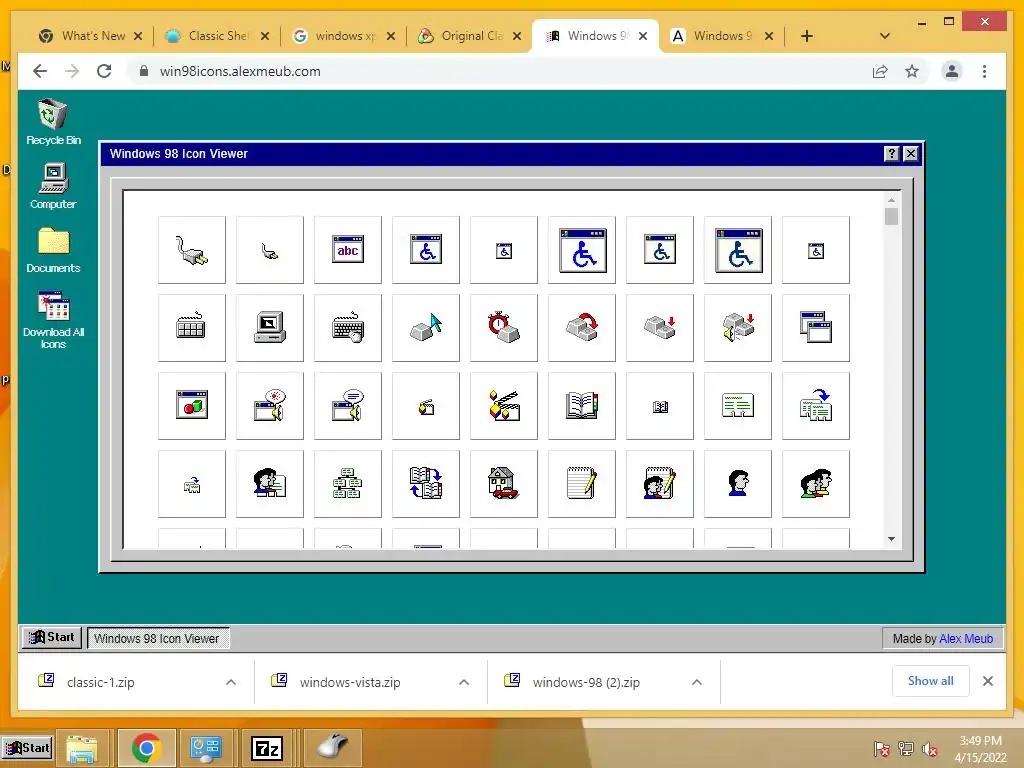Click the icon viewer scrollbar up arrow
The height and width of the screenshot is (768, 1024).
point(891,200)
